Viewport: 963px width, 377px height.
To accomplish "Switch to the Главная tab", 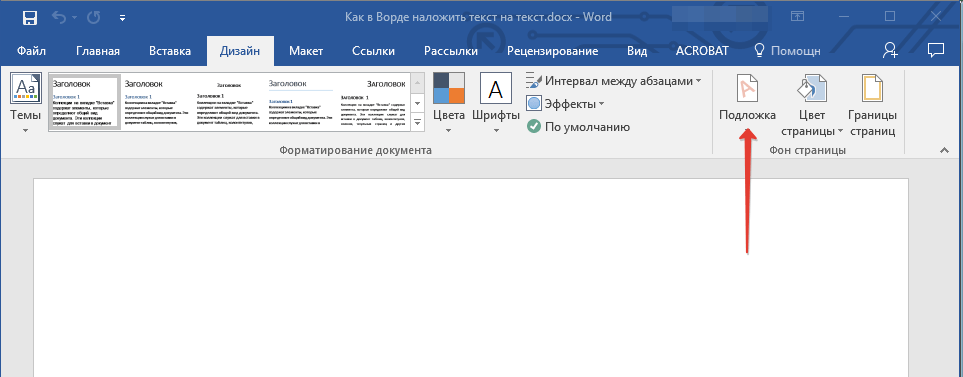I will (98, 51).
